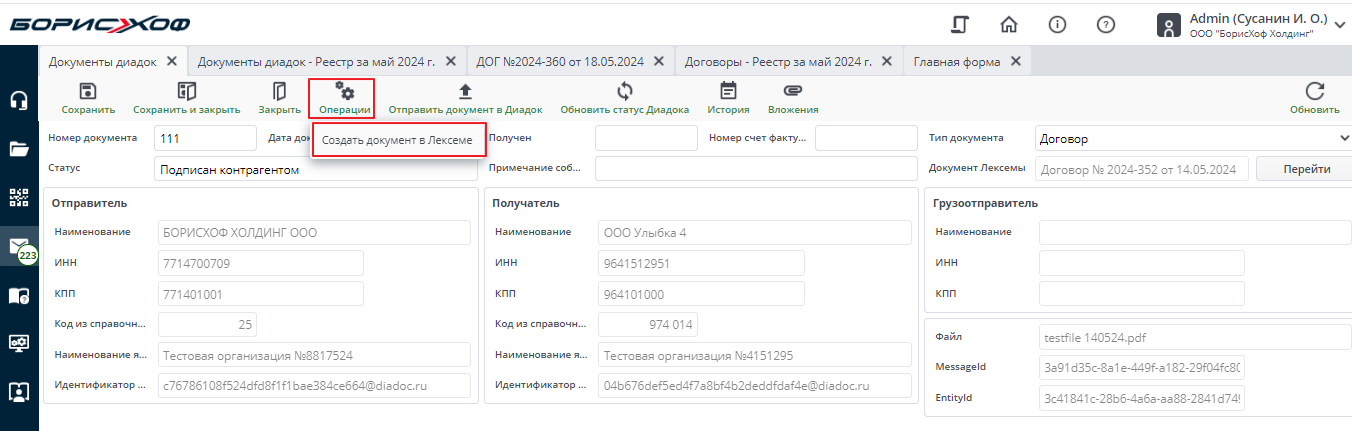Click the home icon in header
This screenshot has height=431, width=1352.
1009,25
